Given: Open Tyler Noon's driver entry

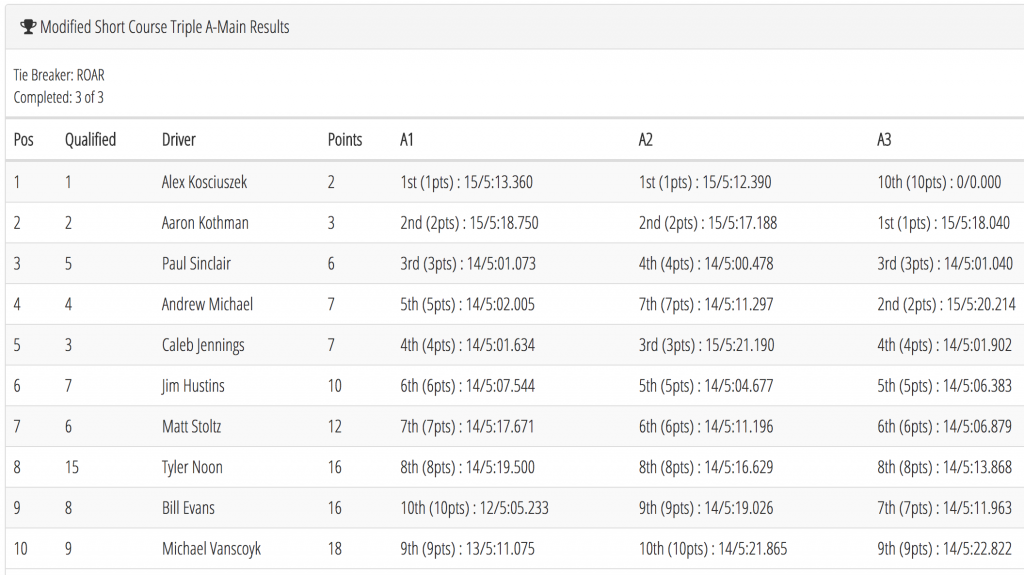Looking at the screenshot, I should tap(192, 468).
